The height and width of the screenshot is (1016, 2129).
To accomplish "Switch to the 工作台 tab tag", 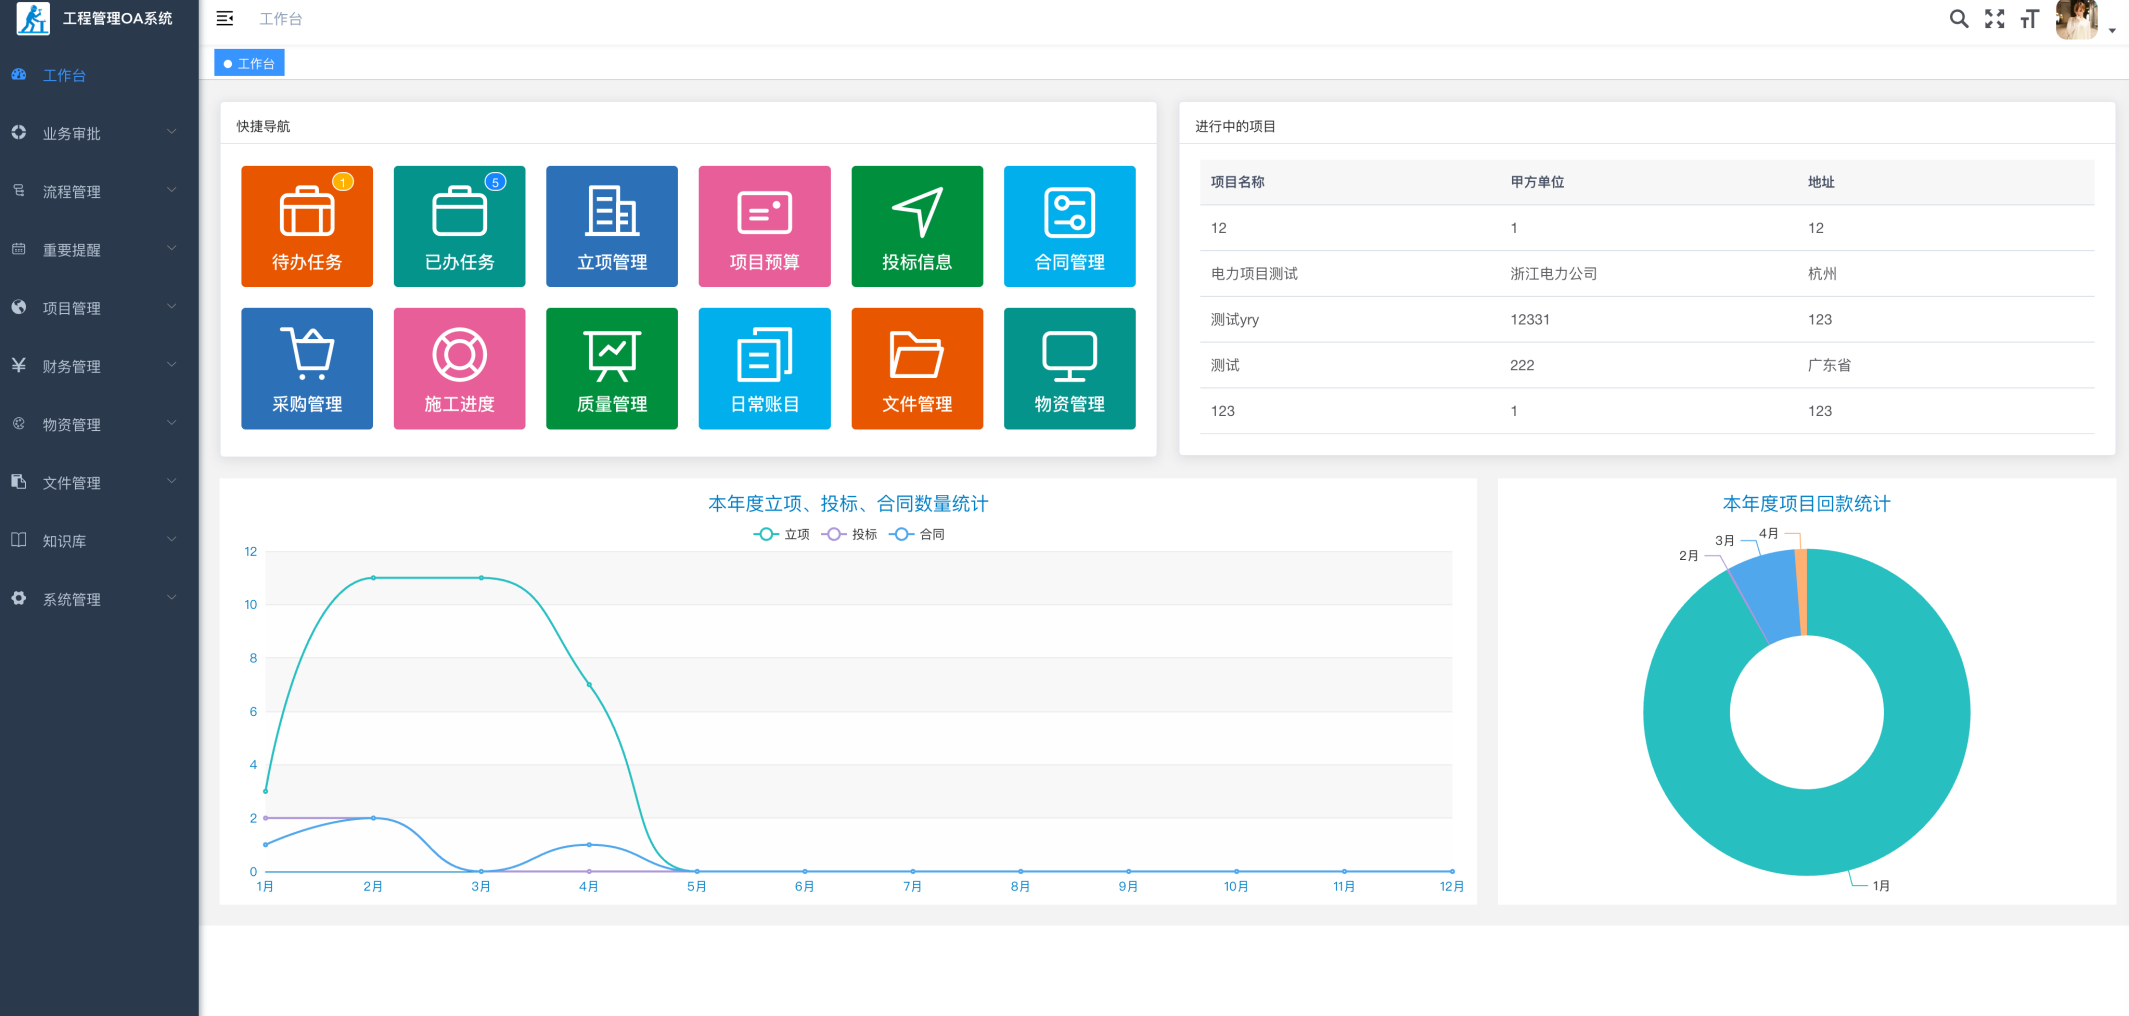I will click(250, 63).
